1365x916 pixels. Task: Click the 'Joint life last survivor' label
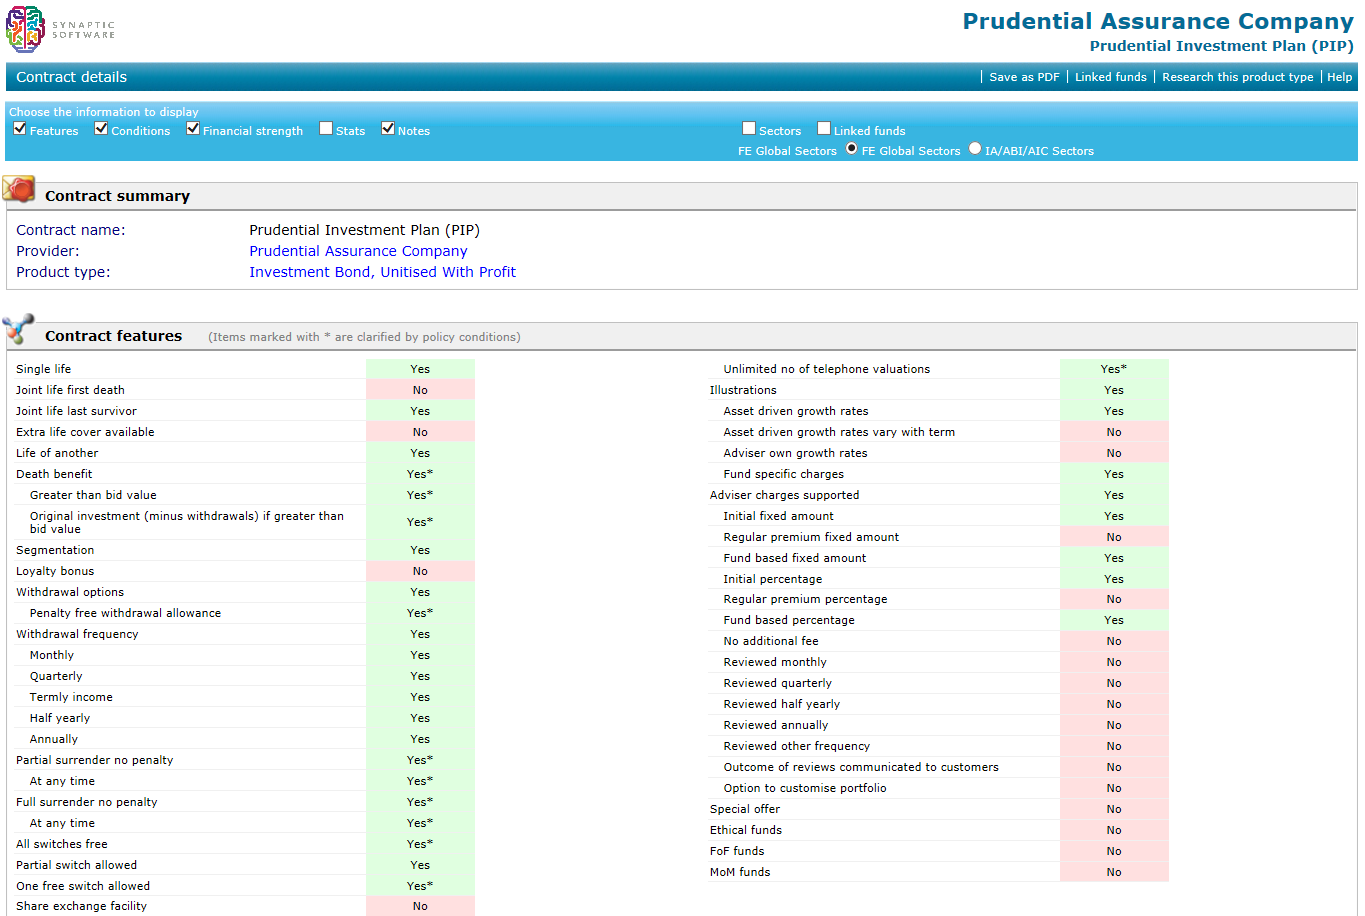click(x=76, y=411)
